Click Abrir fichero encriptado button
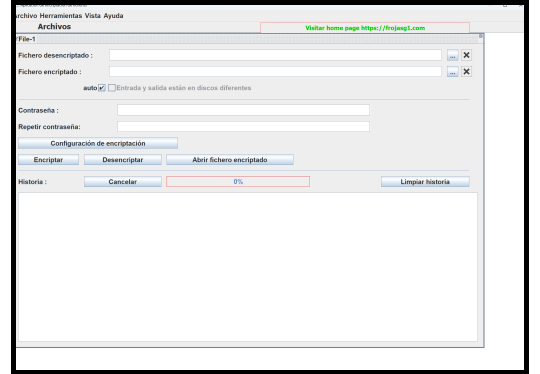Screen dimensions: 540x374 coord(230,160)
